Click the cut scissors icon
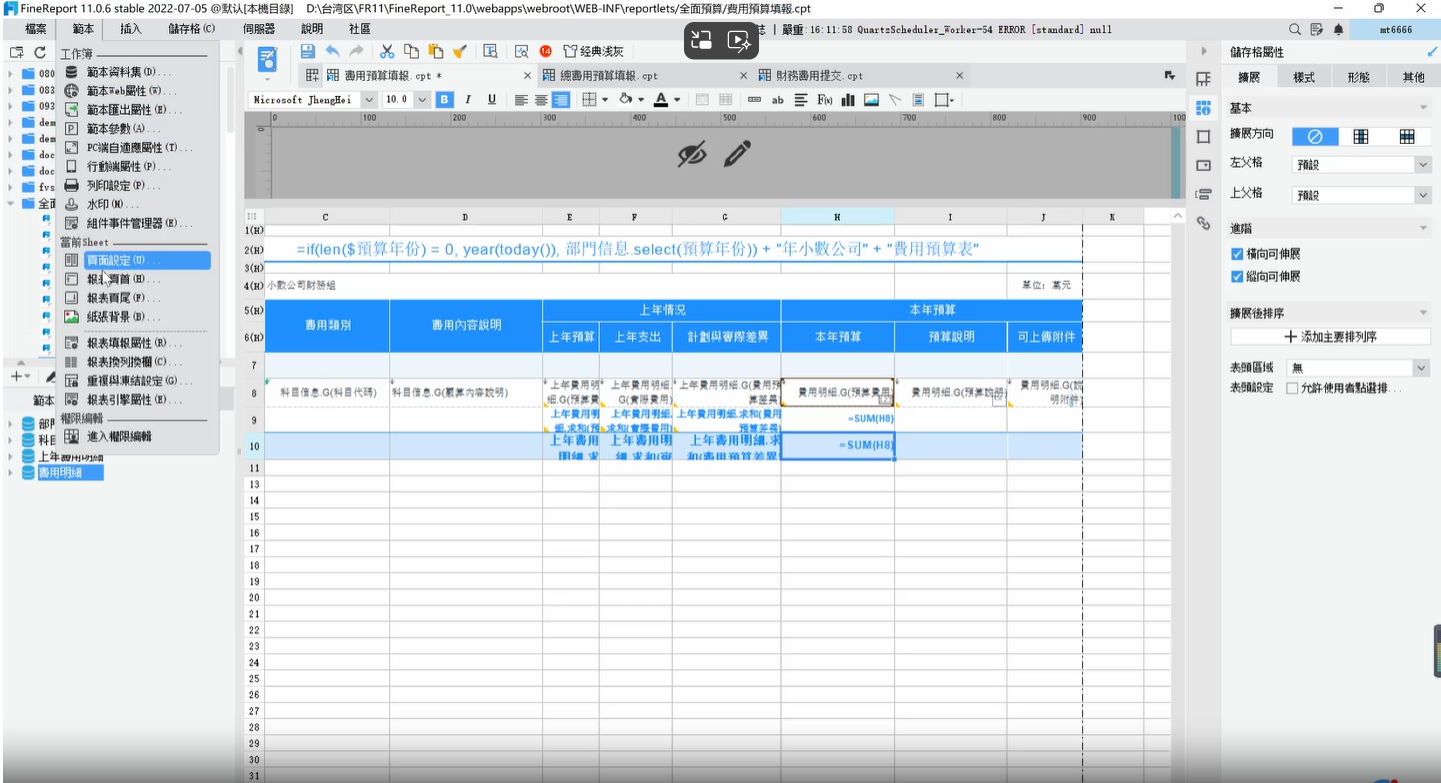The image size is (1441, 783). pyautogui.click(x=386, y=51)
